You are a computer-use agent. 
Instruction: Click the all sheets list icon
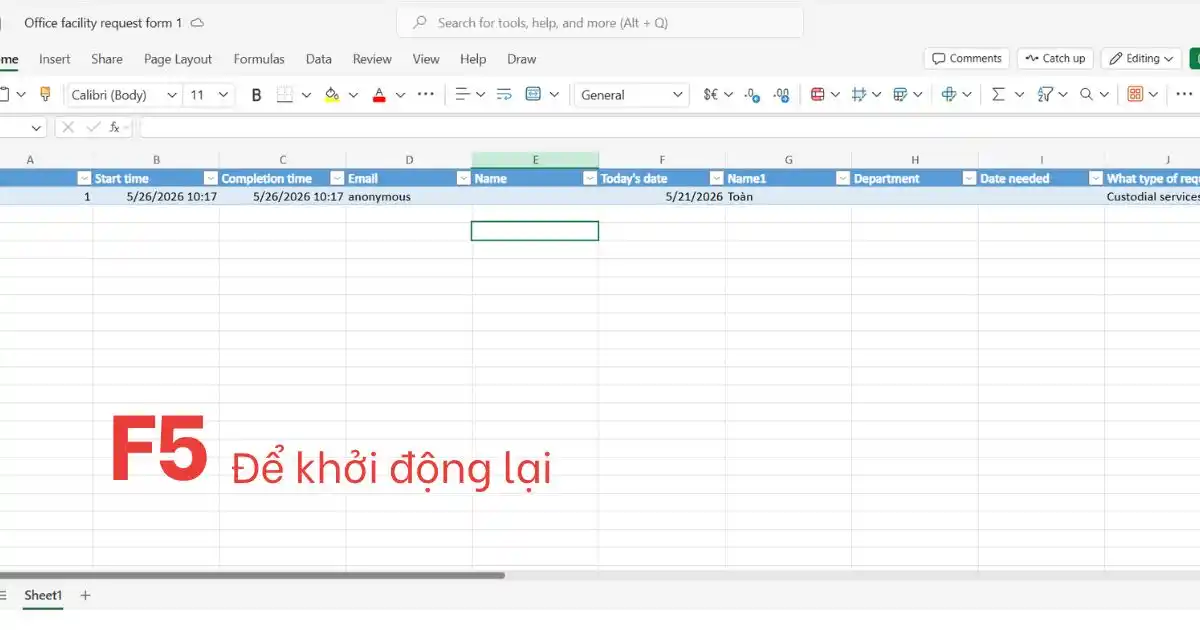(x=3, y=595)
